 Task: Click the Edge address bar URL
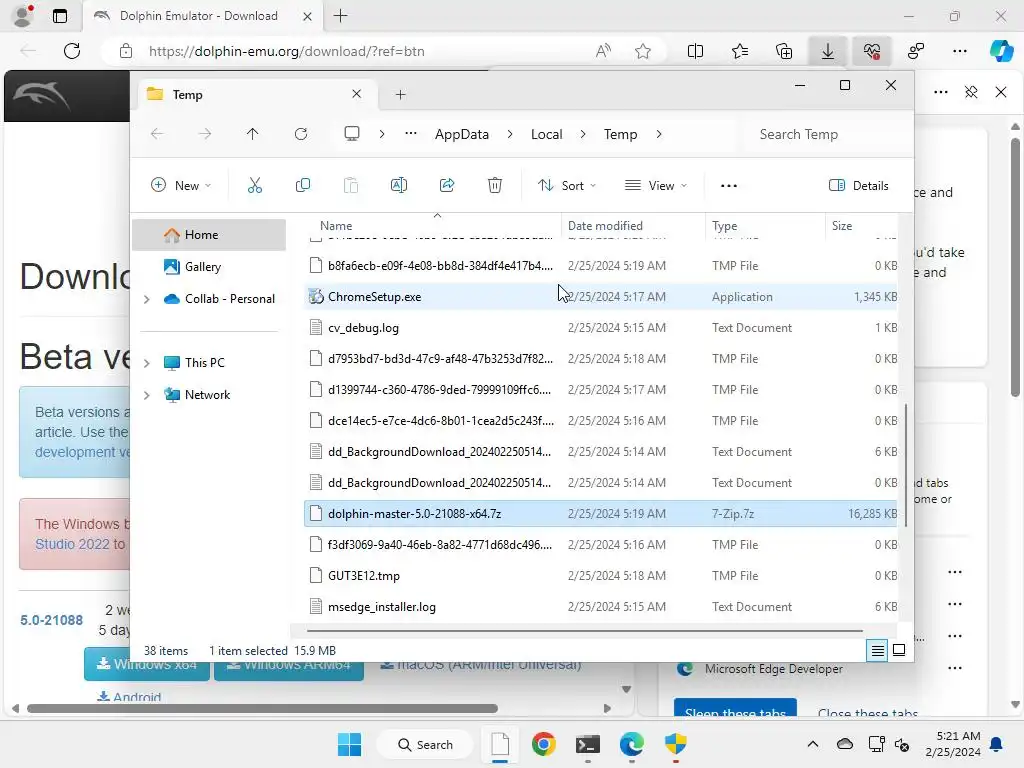(x=286, y=51)
